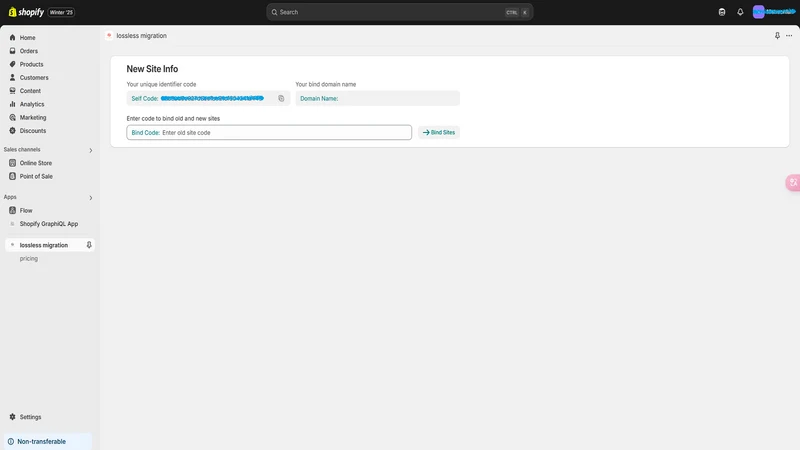
Task: Open Discounts page
Action: [33, 131]
